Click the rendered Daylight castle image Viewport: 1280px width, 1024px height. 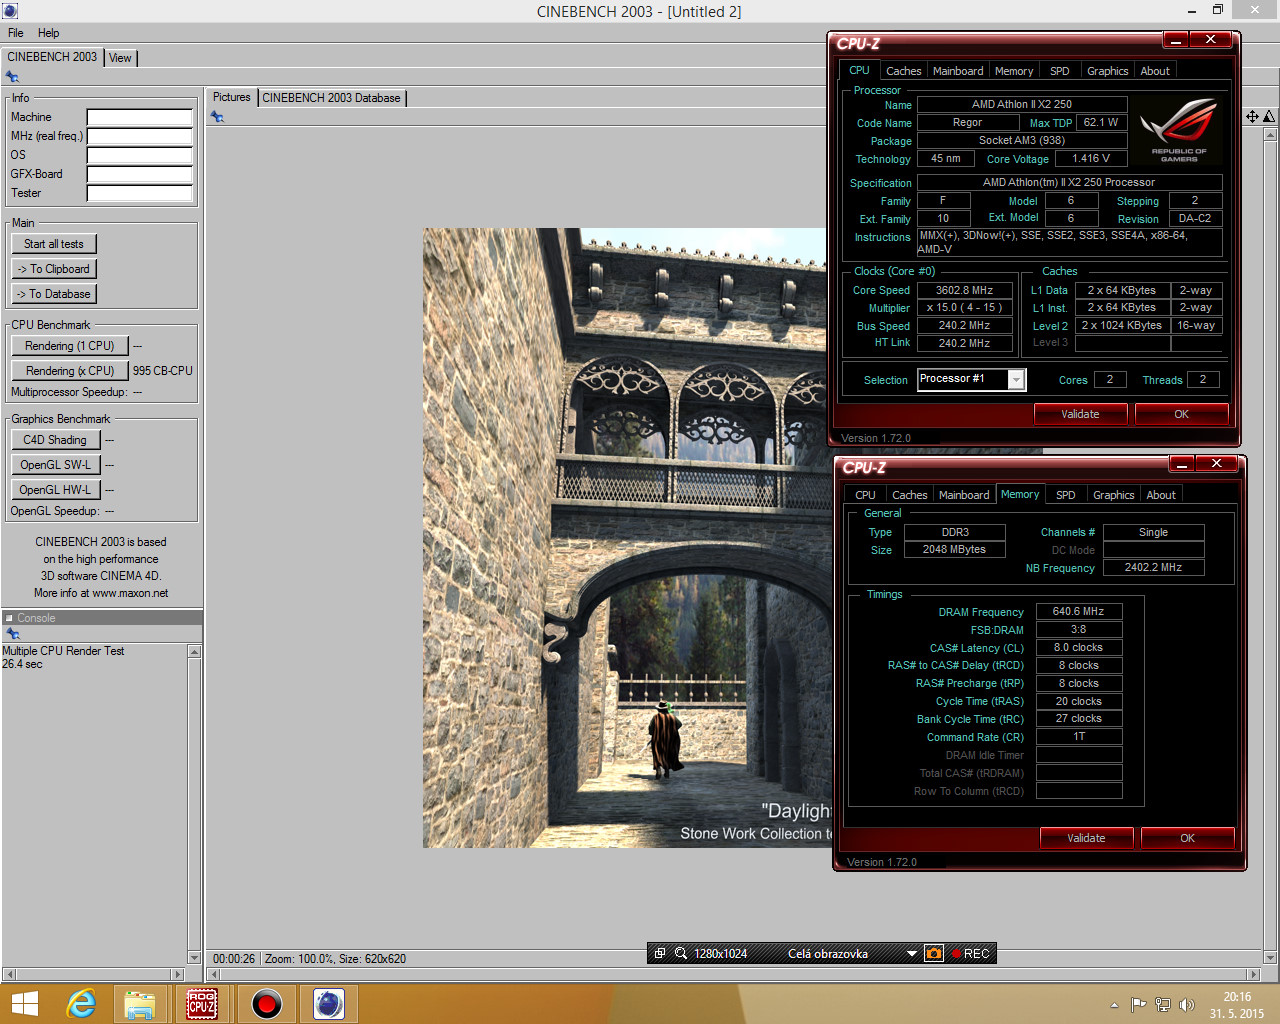click(627, 538)
